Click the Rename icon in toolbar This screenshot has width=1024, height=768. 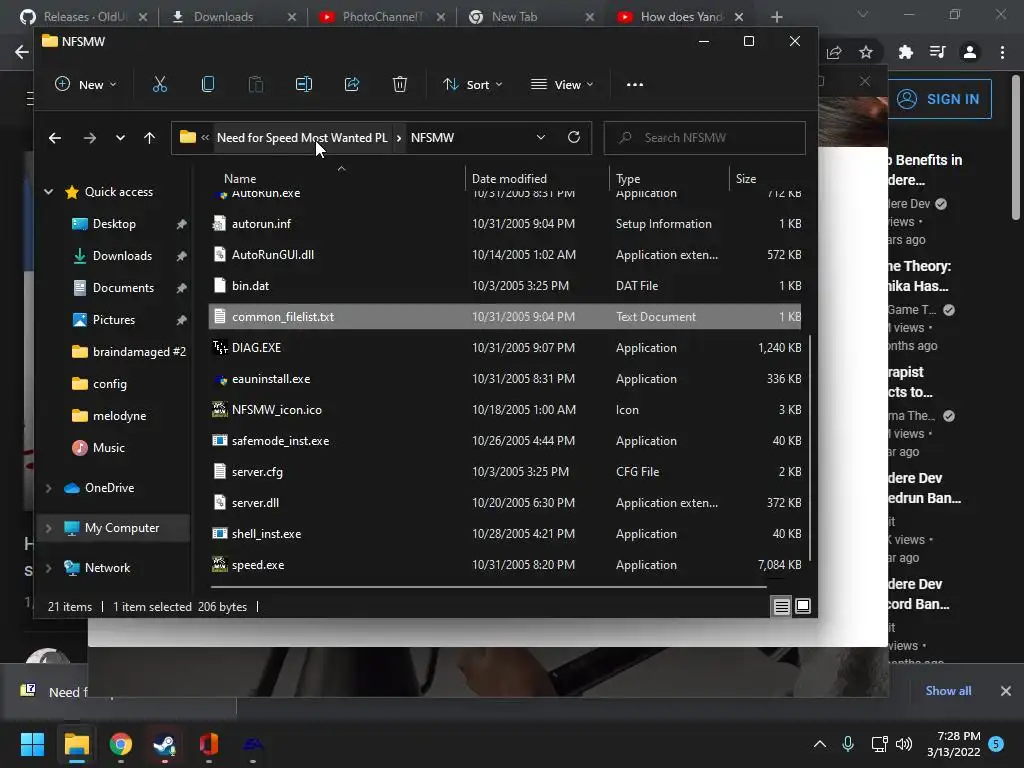click(304, 84)
